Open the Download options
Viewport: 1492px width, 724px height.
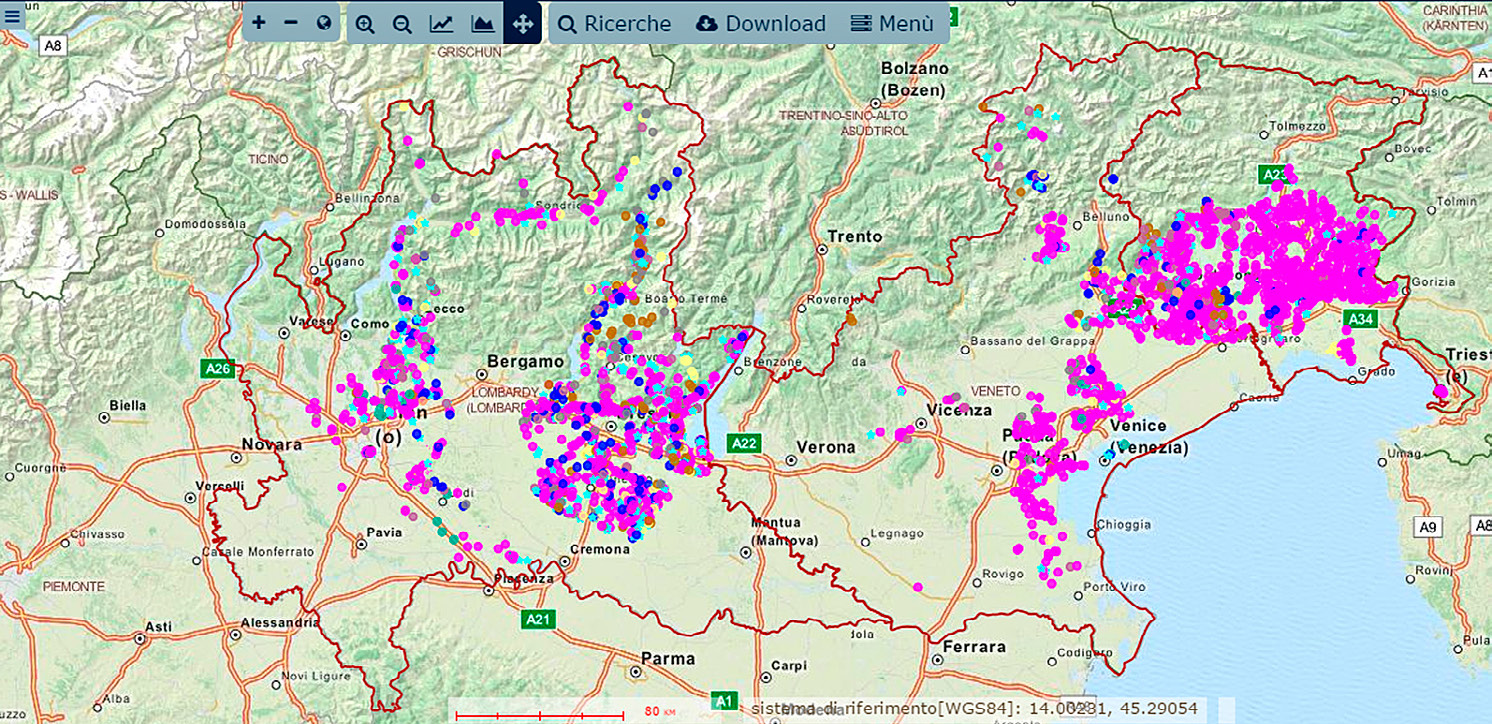click(x=762, y=23)
